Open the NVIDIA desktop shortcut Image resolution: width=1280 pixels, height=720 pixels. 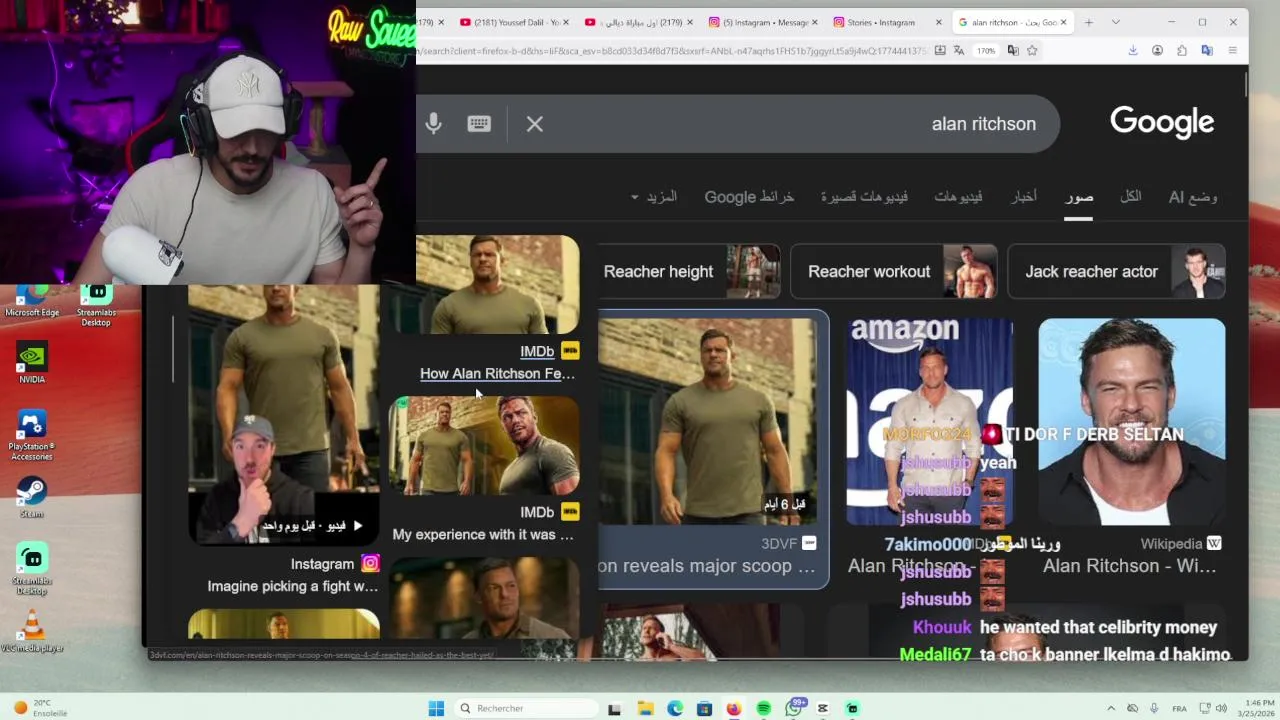(x=32, y=363)
